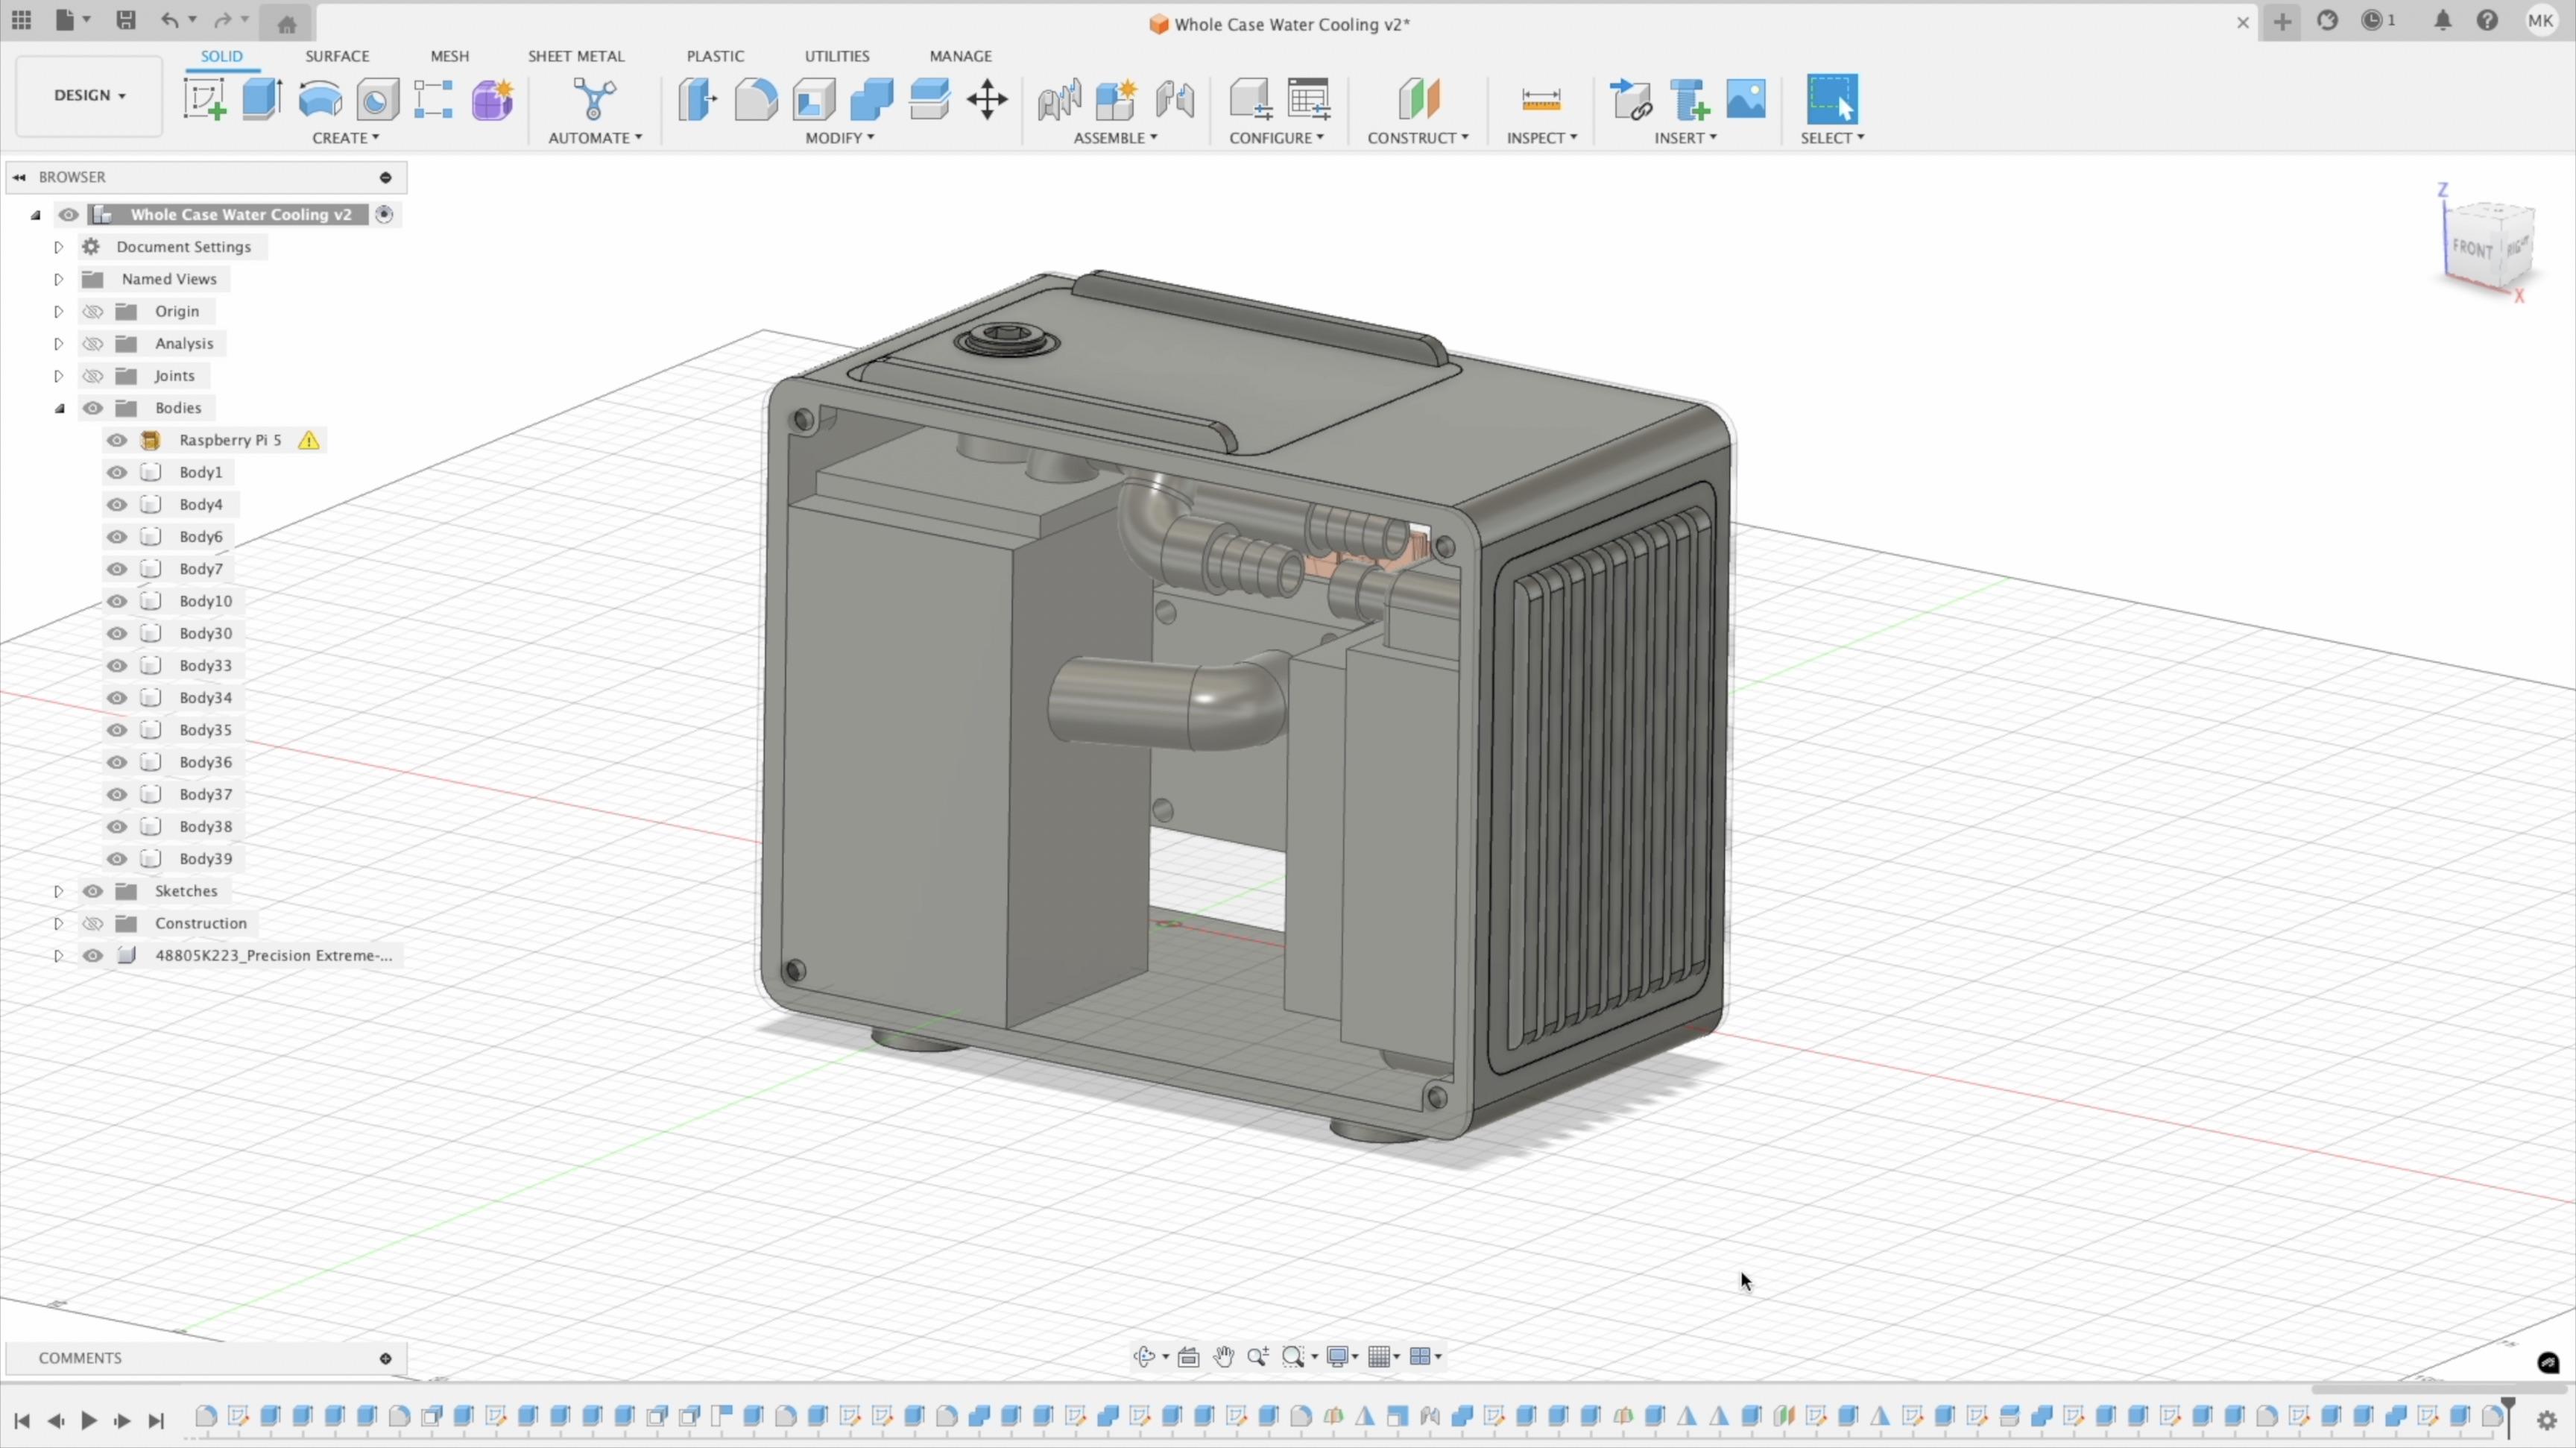Image resolution: width=2576 pixels, height=1448 pixels.
Task: Select Body30 tree item in browser
Action: tap(203, 632)
